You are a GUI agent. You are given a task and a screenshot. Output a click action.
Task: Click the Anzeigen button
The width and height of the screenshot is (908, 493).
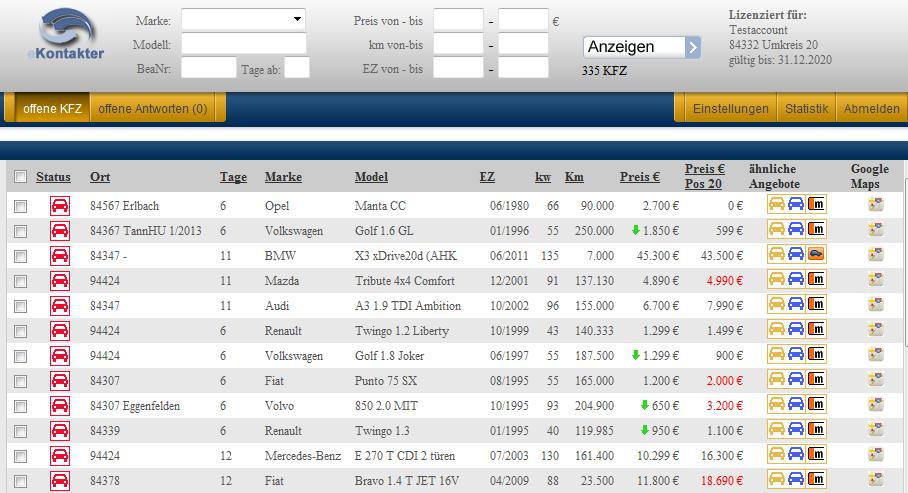(x=642, y=47)
